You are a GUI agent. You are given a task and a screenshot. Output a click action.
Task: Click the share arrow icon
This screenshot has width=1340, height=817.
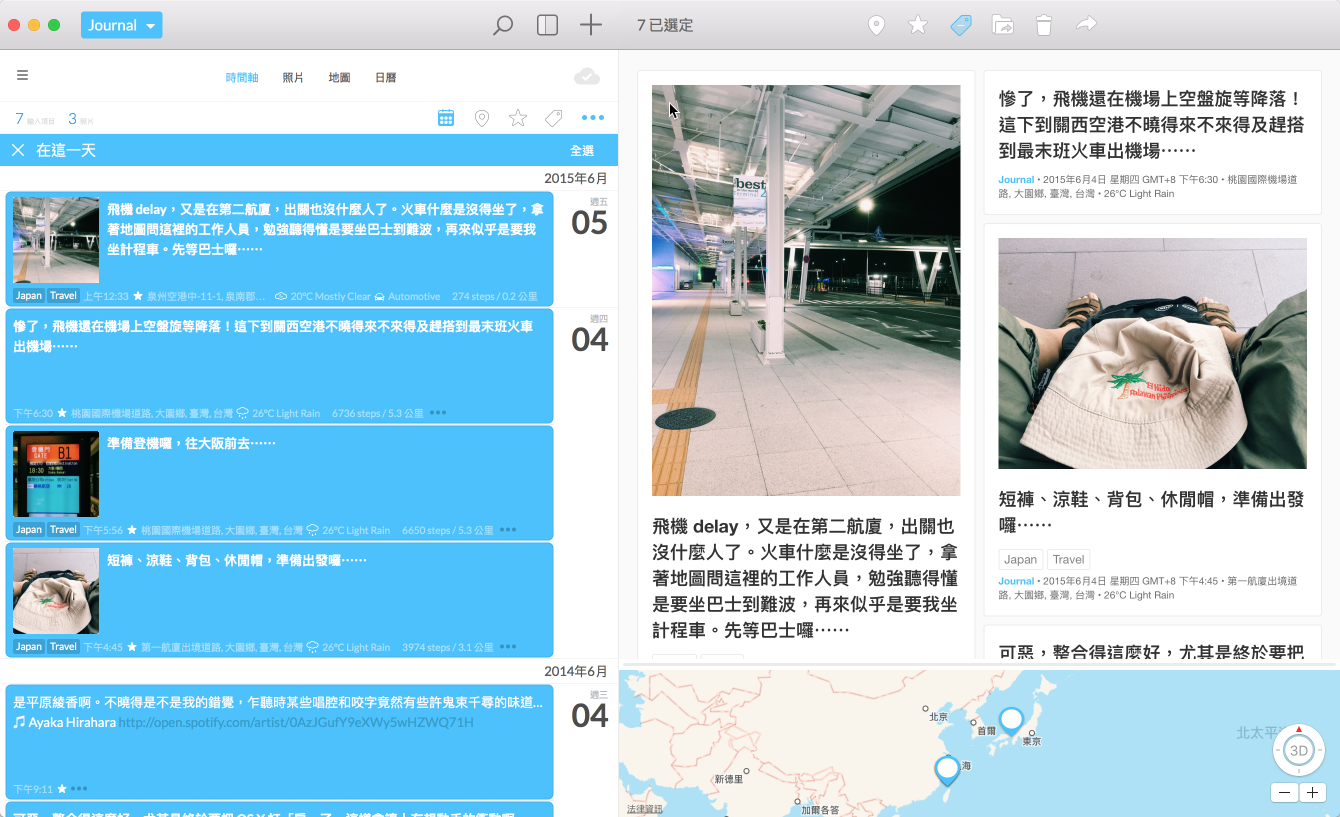pyautogui.click(x=1086, y=24)
